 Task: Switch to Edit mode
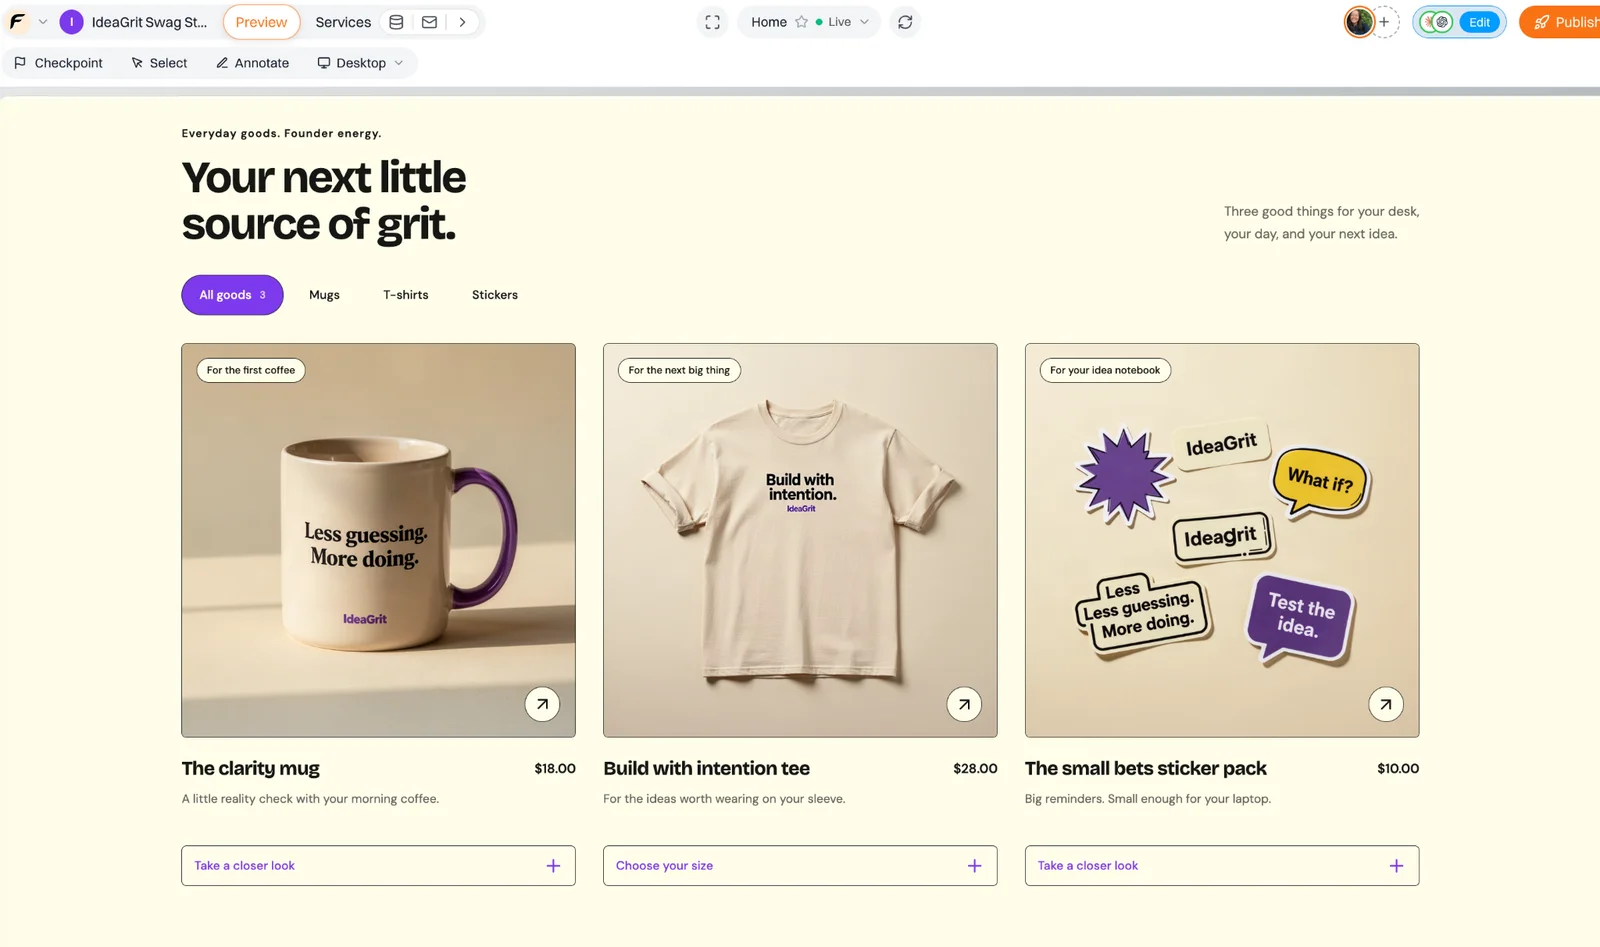(x=1480, y=22)
